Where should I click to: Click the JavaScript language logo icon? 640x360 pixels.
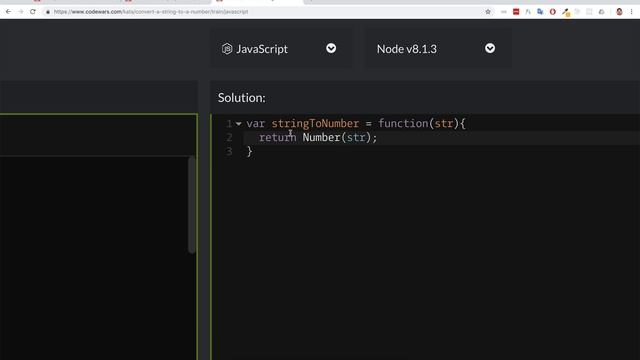(227, 49)
